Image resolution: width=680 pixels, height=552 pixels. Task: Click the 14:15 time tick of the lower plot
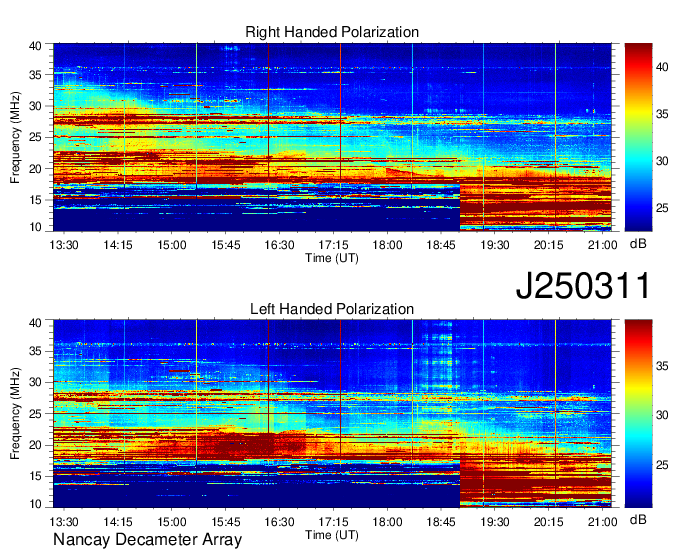point(118,521)
